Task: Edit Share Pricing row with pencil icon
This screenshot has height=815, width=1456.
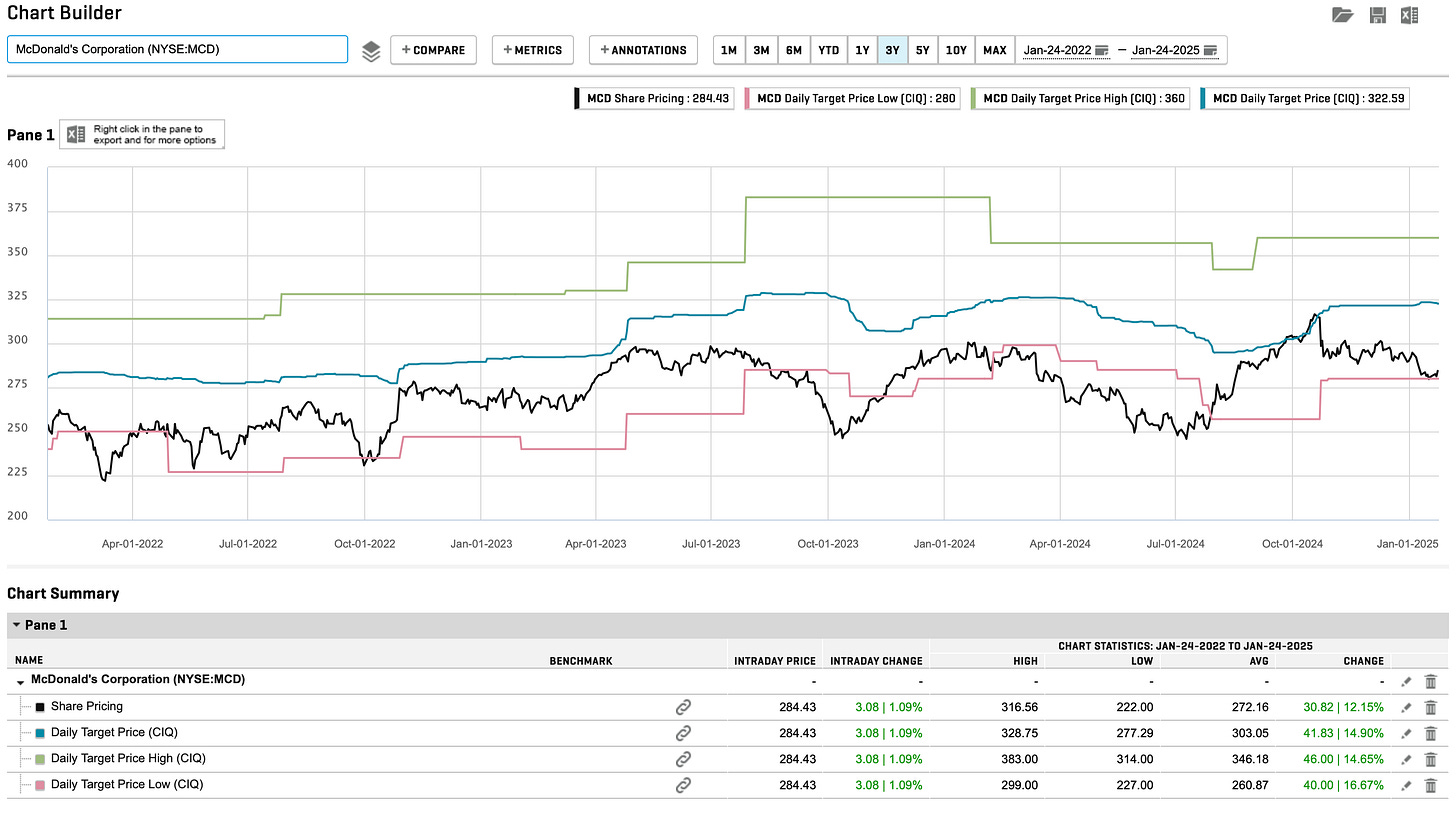Action: pos(1406,707)
